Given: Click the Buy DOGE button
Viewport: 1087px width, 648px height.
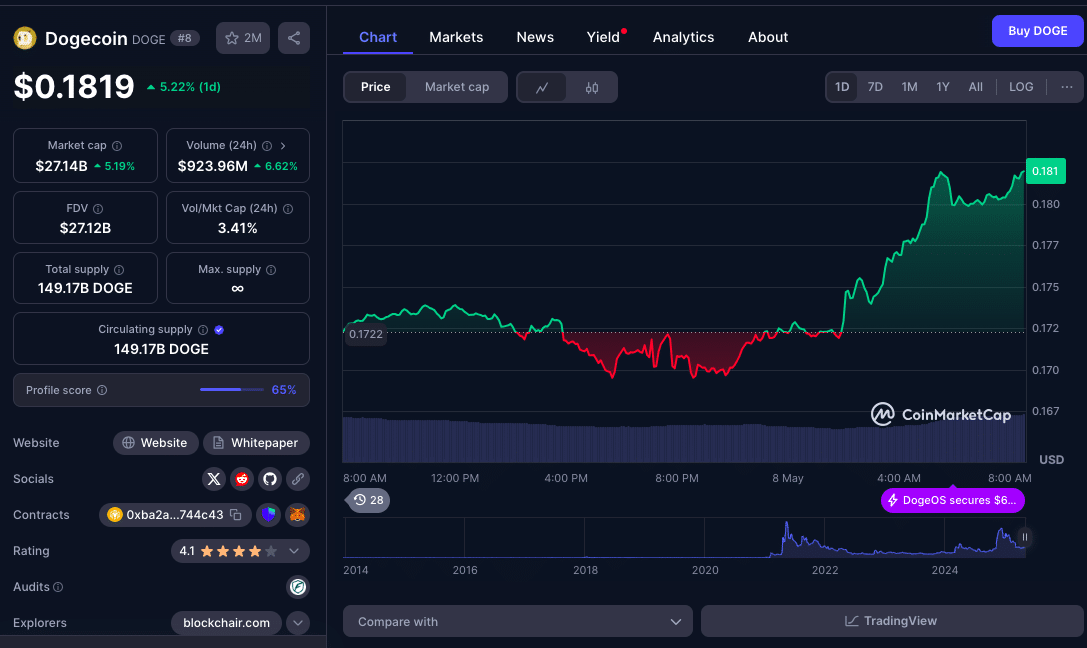Looking at the screenshot, I should [x=1037, y=31].
